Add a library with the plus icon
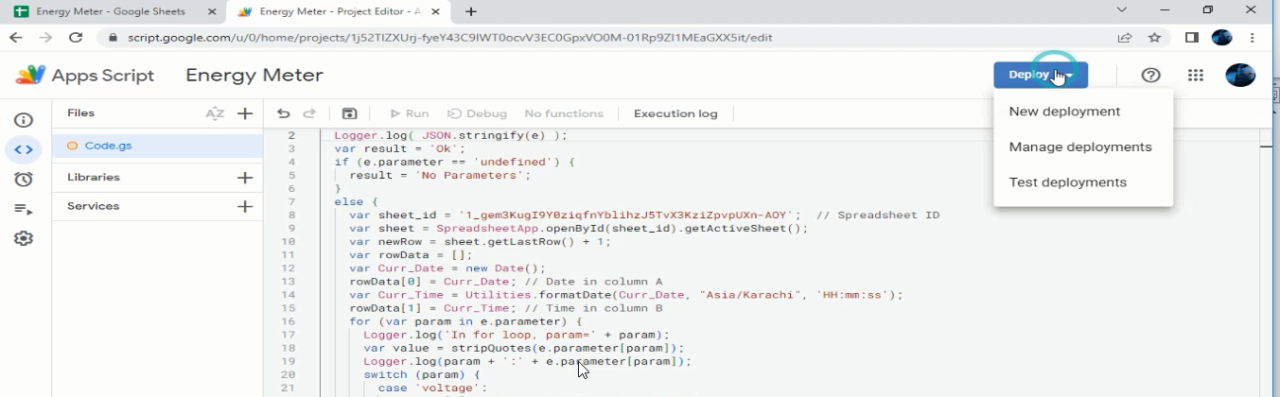This screenshot has height=397, width=1280. pos(245,178)
